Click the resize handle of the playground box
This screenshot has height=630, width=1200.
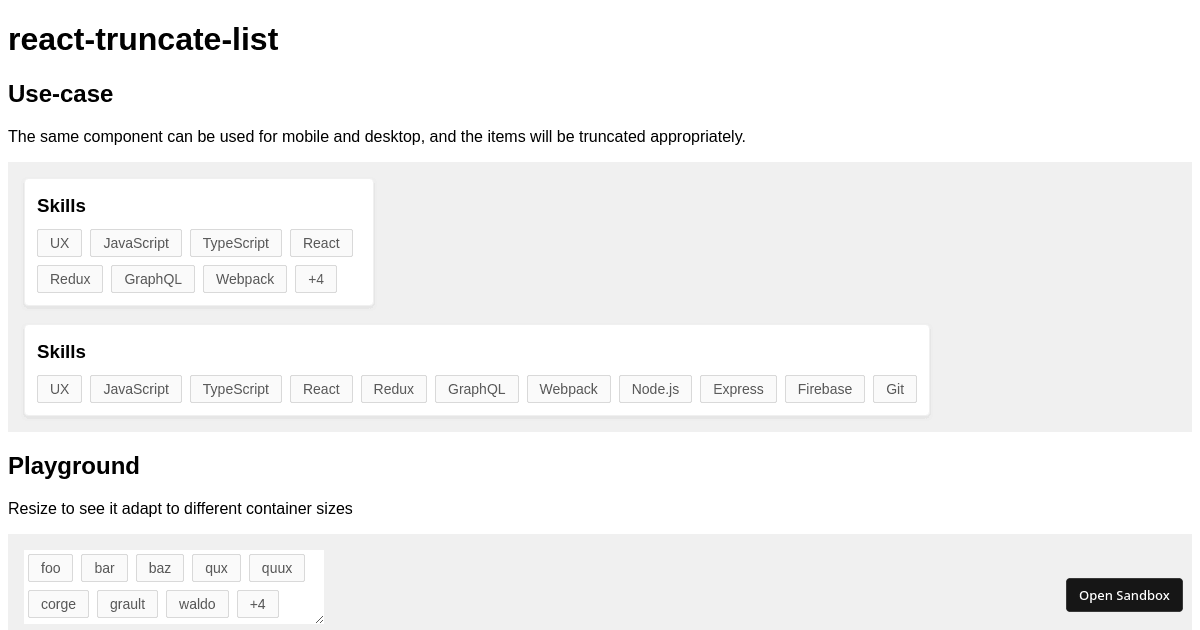[320, 619]
